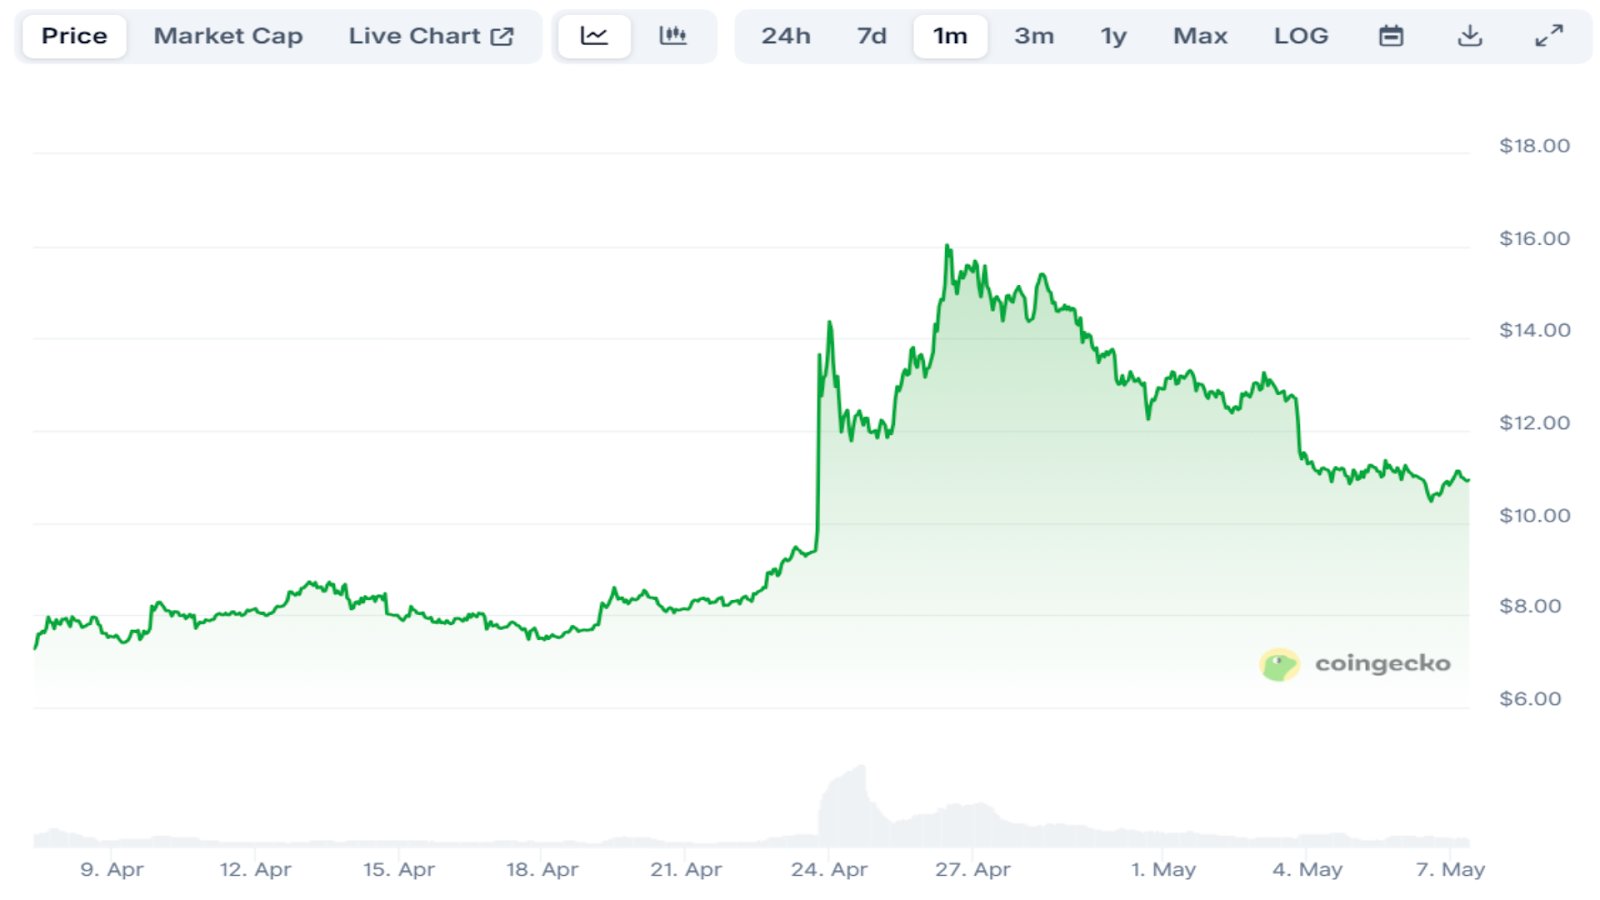Activate the 1m period button
This screenshot has height=900, width=1600.
pyautogui.click(x=949, y=35)
